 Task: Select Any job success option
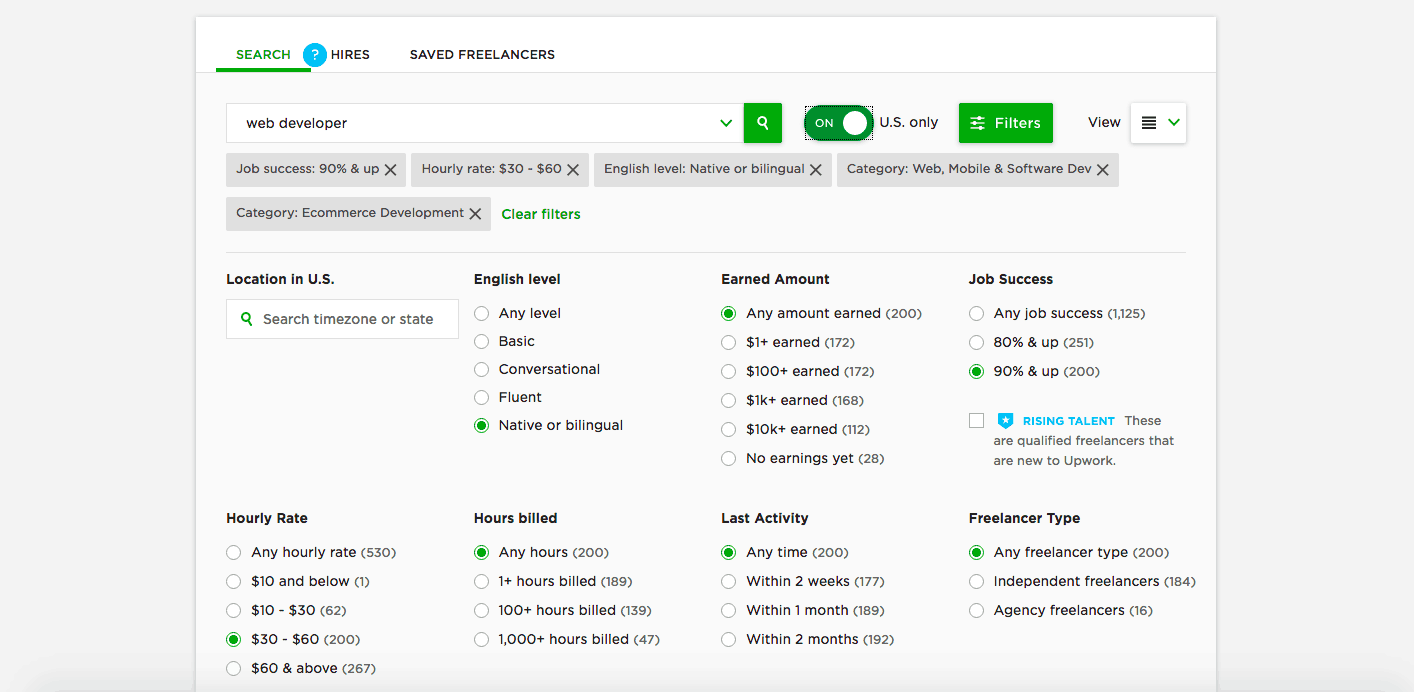(x=977, y=313)
